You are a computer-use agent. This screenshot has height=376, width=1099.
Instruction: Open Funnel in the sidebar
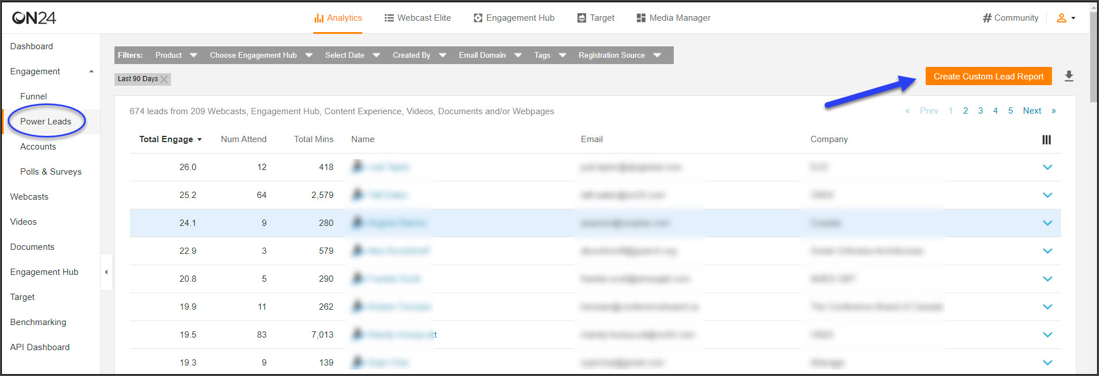point(34,96)
